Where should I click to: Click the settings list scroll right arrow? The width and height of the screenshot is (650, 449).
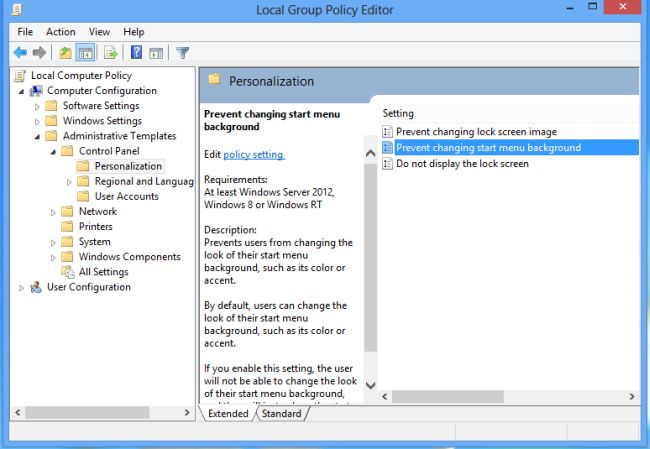click(x=632, y=397)
